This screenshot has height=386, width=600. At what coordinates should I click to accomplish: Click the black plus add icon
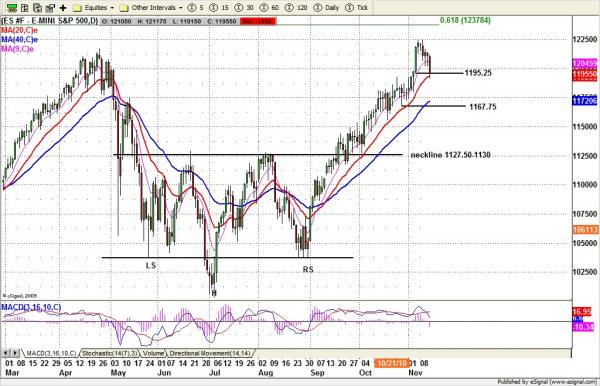tap(63, 7)
